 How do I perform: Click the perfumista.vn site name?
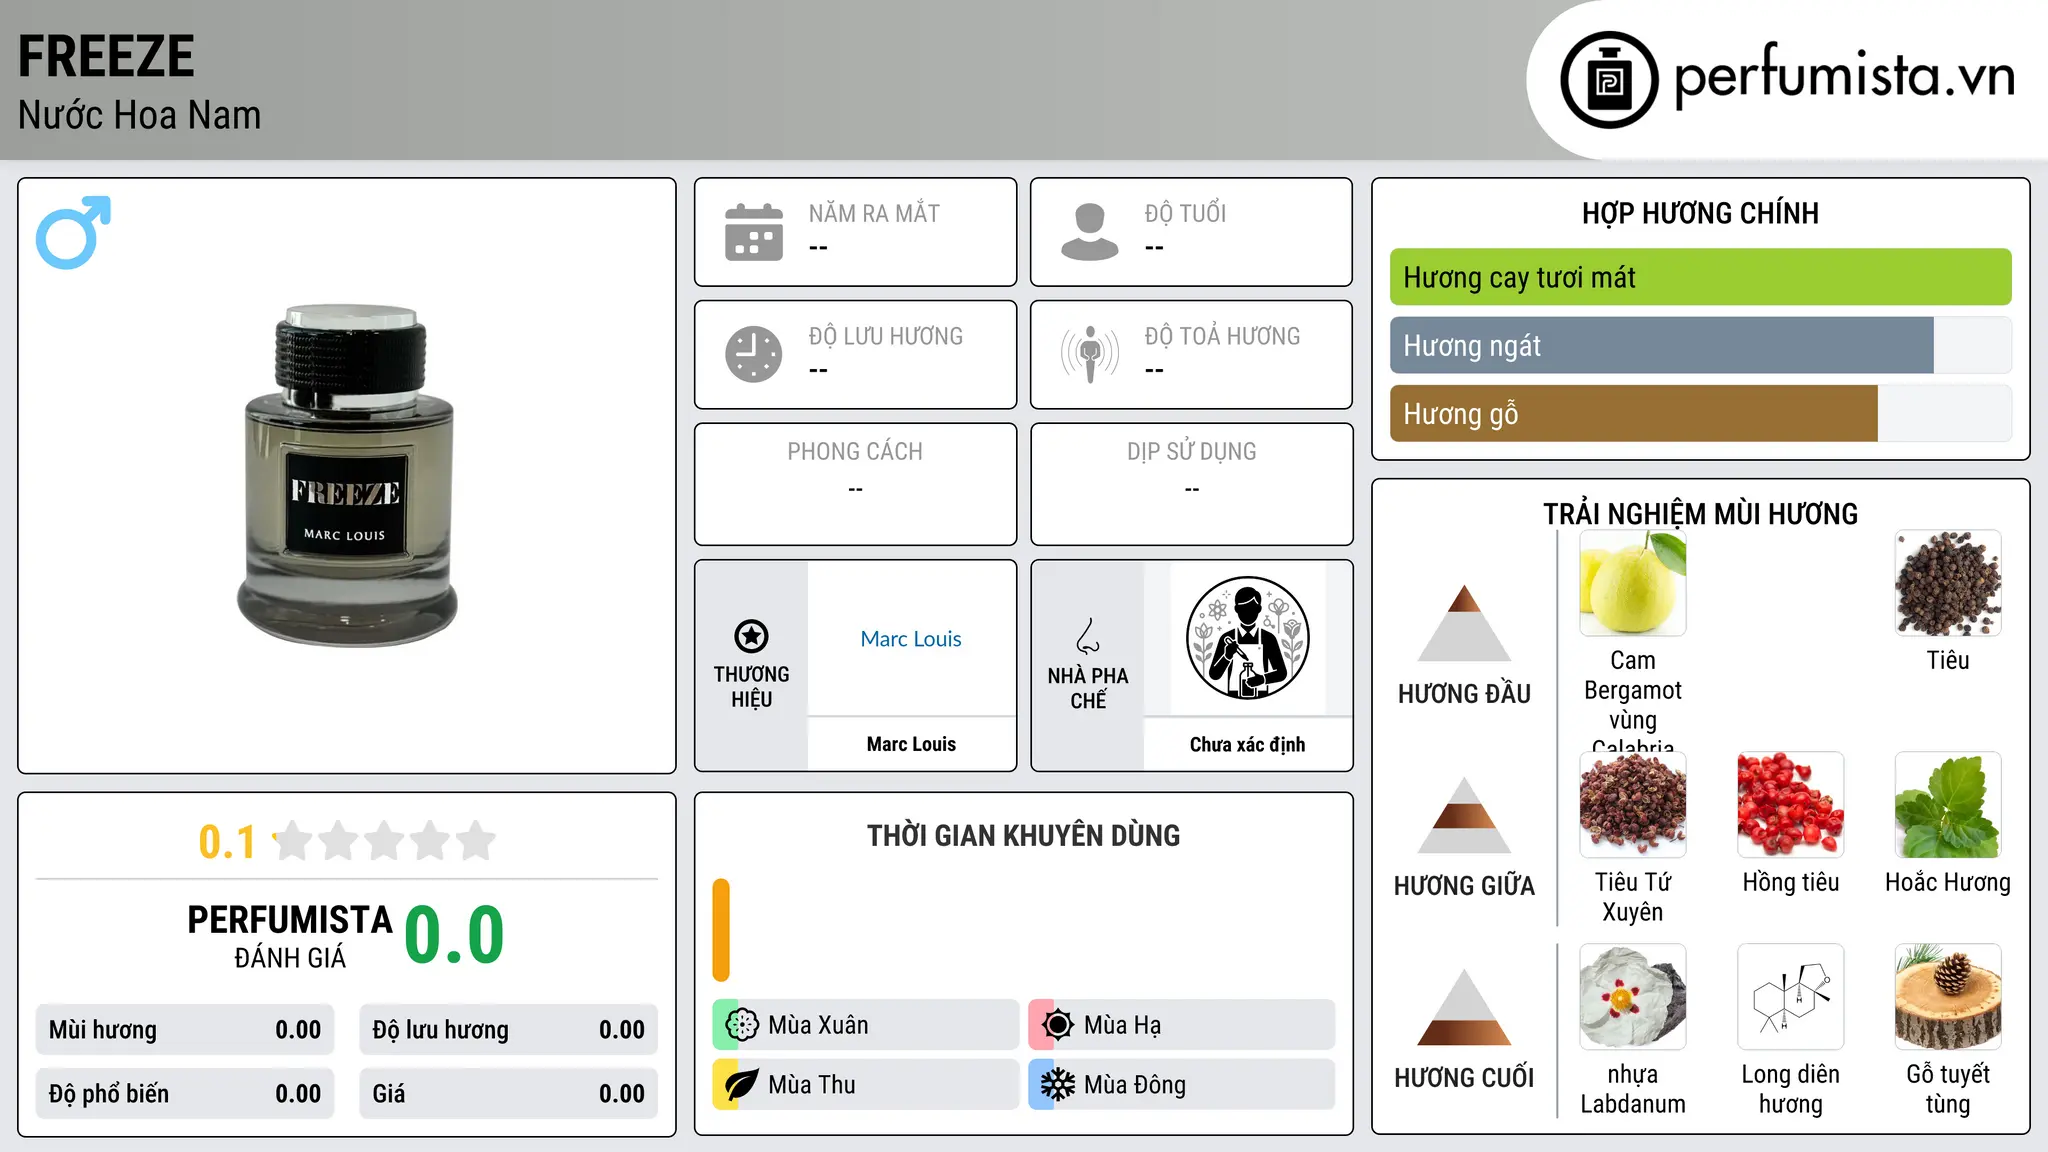[x=1845, y=76]
